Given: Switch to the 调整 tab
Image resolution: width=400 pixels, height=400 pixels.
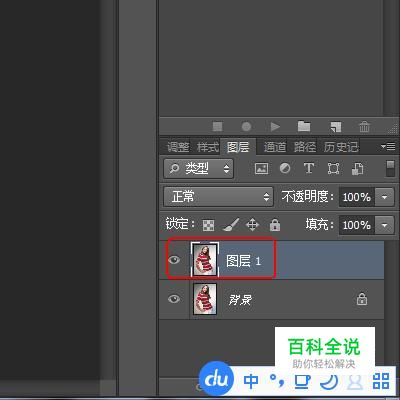Looking at the screenshot, I should 178,147.
